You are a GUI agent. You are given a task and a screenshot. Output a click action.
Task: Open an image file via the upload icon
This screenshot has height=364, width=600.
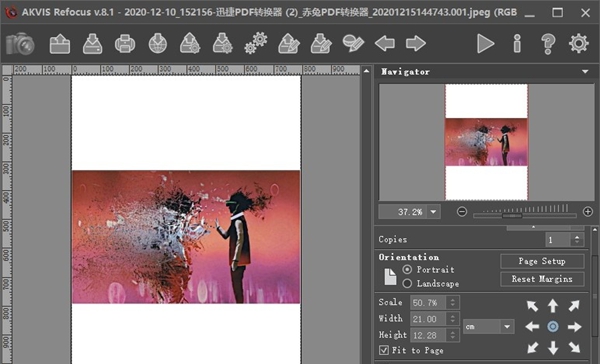click(60, 44)
